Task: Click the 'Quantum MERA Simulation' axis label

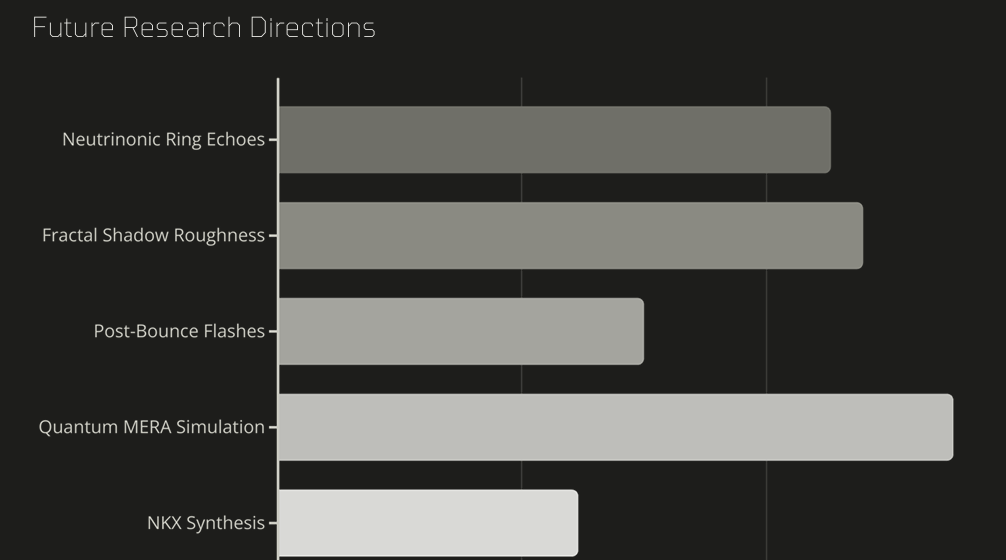Action: tap(151, 427)
